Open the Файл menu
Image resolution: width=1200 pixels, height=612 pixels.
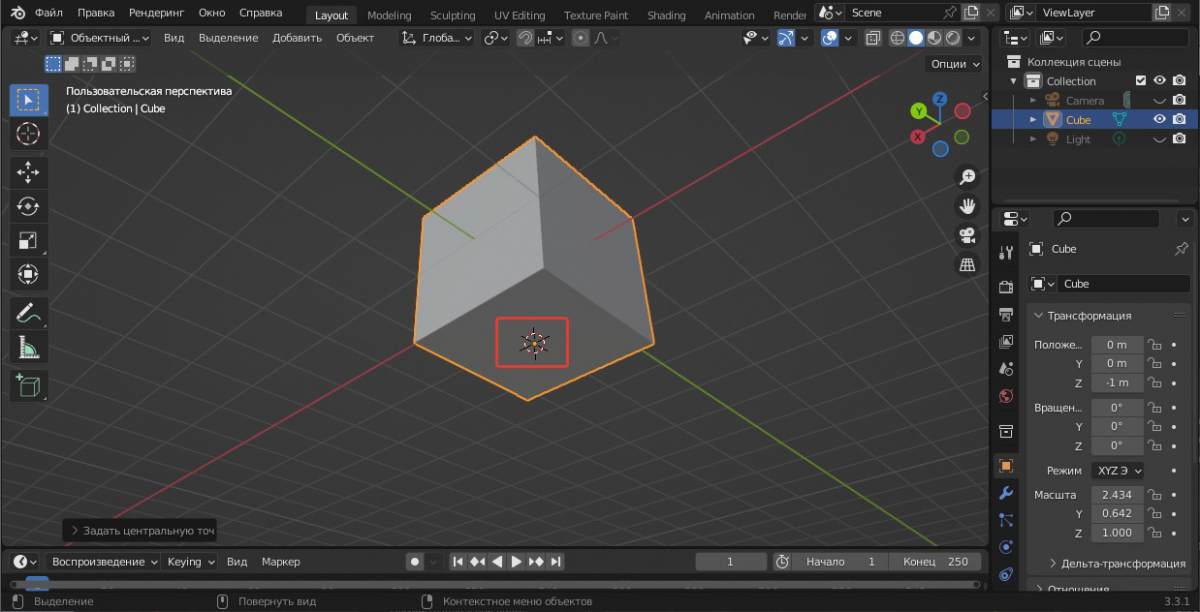coord(48,14)
